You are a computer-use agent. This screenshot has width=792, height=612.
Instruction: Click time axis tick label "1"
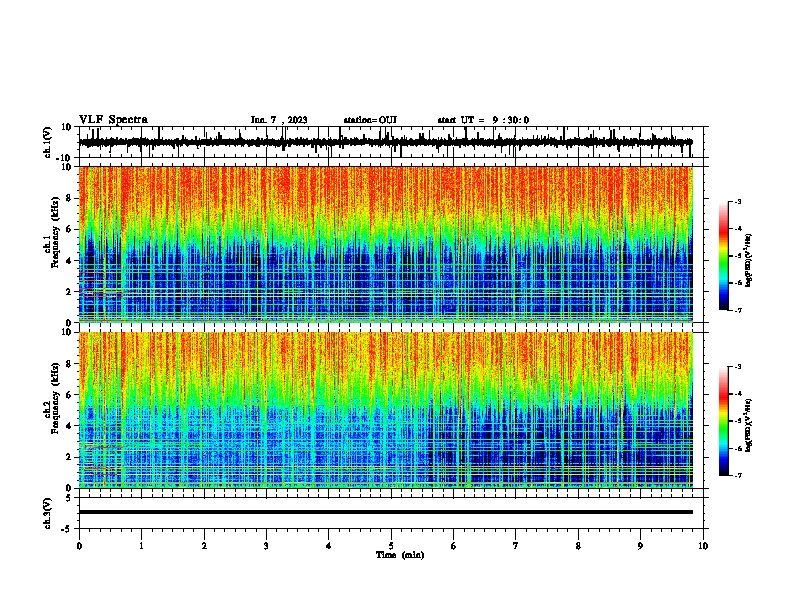[141, 546]
